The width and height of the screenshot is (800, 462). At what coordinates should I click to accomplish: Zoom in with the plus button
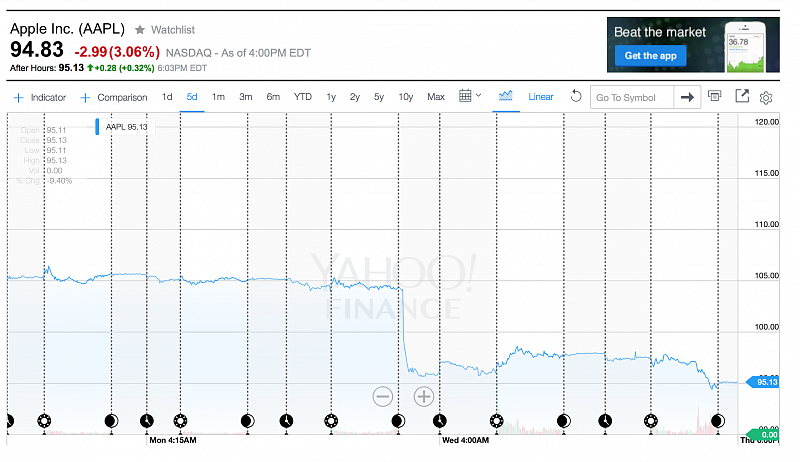(x=424, y=396)
